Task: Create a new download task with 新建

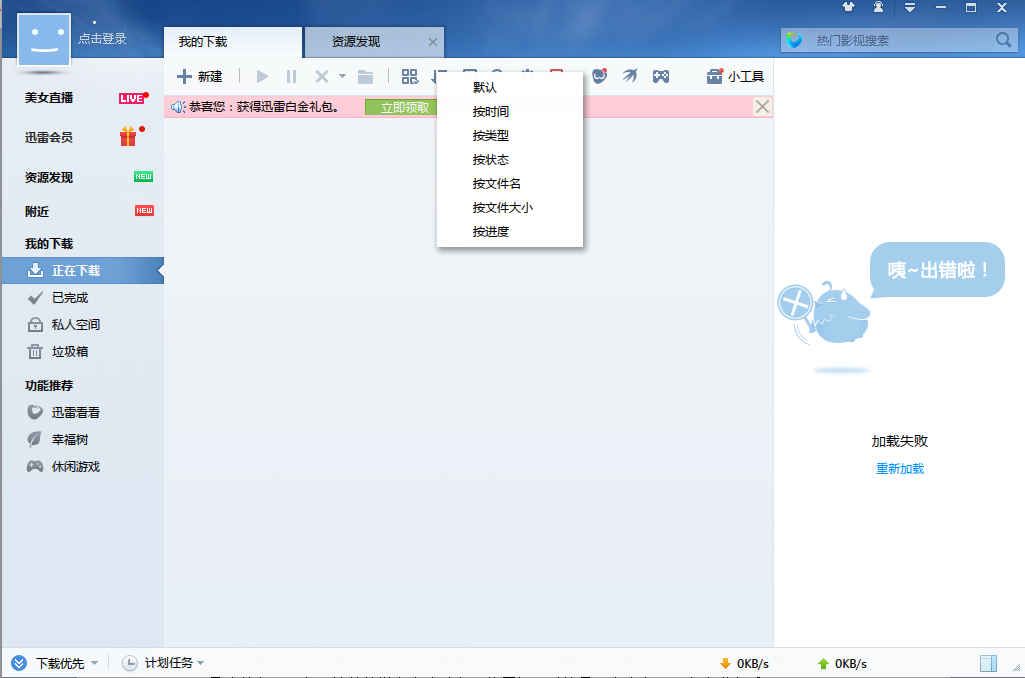Action: tap(199, 76)
